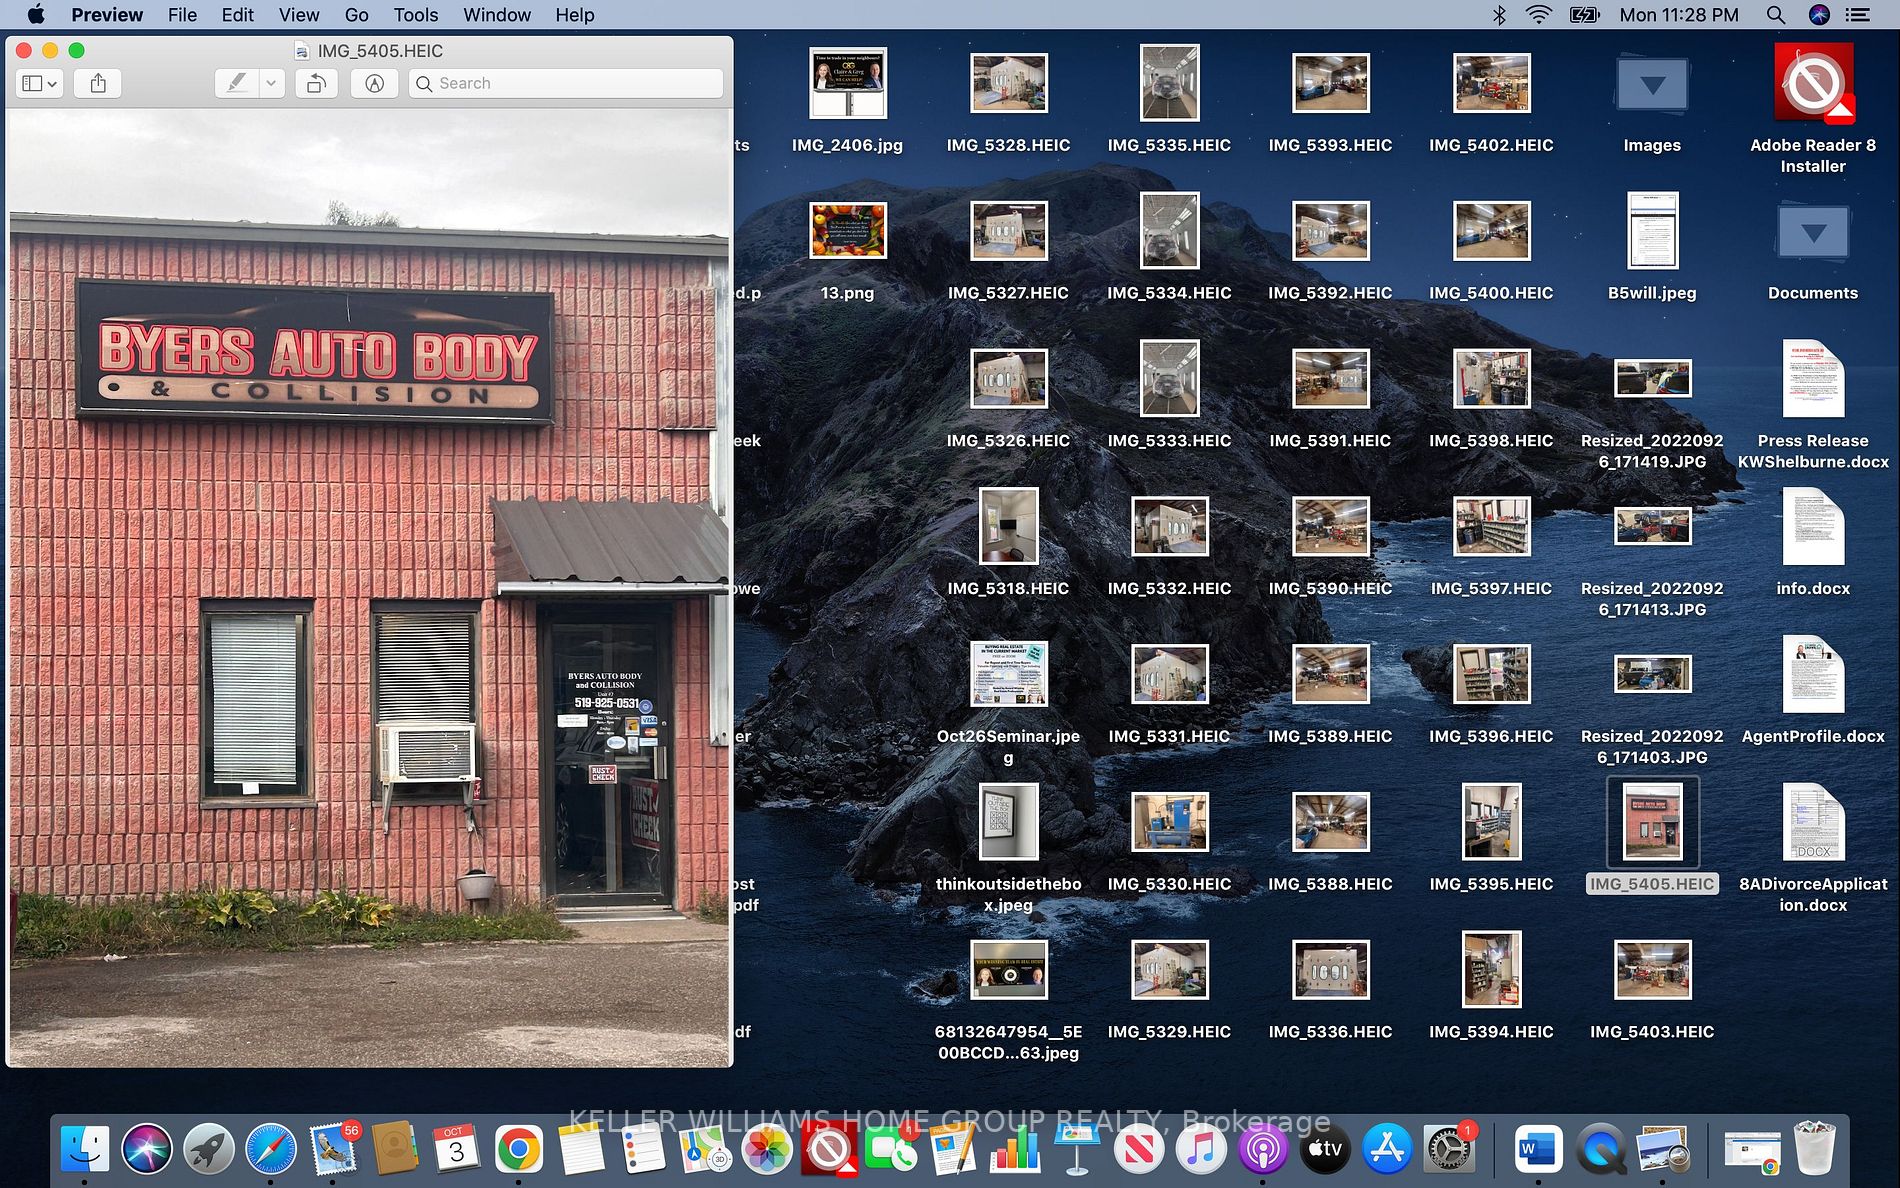
Task: Open the sidebar view mode dropdown
Action: point(40,83)
